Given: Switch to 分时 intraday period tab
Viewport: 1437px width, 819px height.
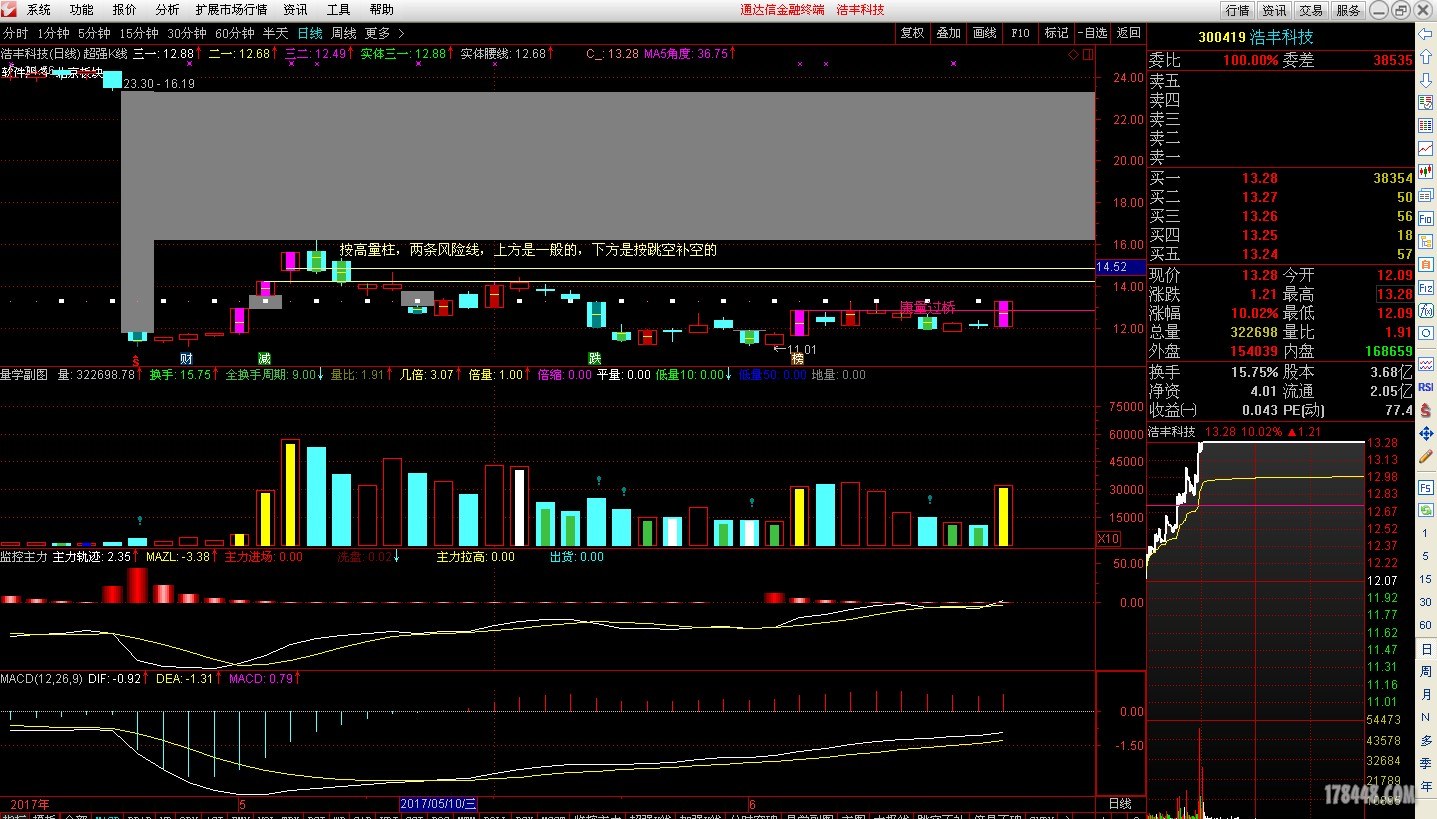Looking at the screenshot, I should [x=16, y=33].
